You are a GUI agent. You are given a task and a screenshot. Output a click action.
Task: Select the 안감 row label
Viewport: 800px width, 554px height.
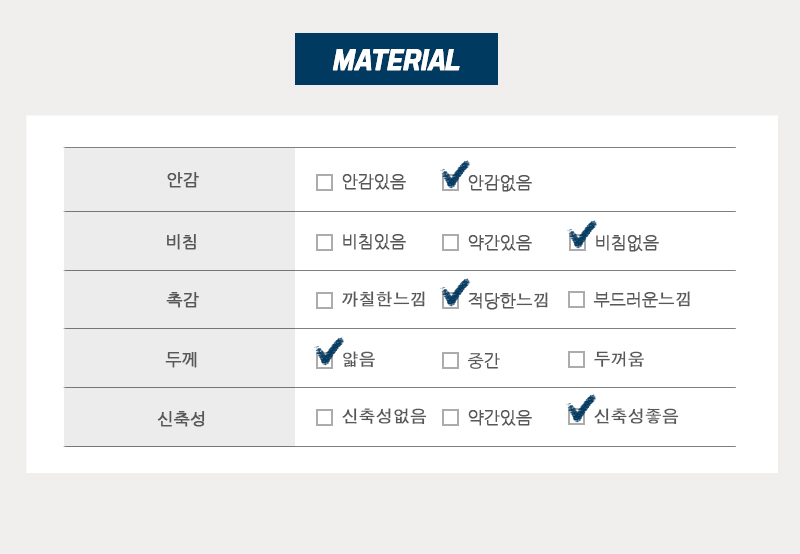pos(180,180)
